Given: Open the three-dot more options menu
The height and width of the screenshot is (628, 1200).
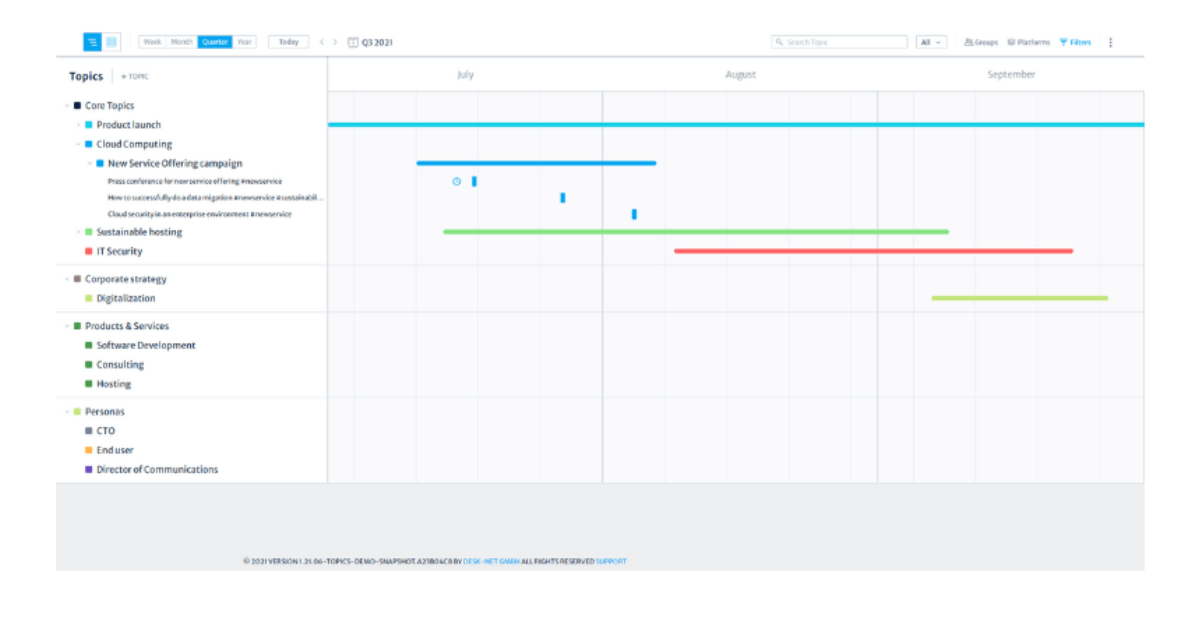Looking at the screenshot, I should [x=1110, y=42].
